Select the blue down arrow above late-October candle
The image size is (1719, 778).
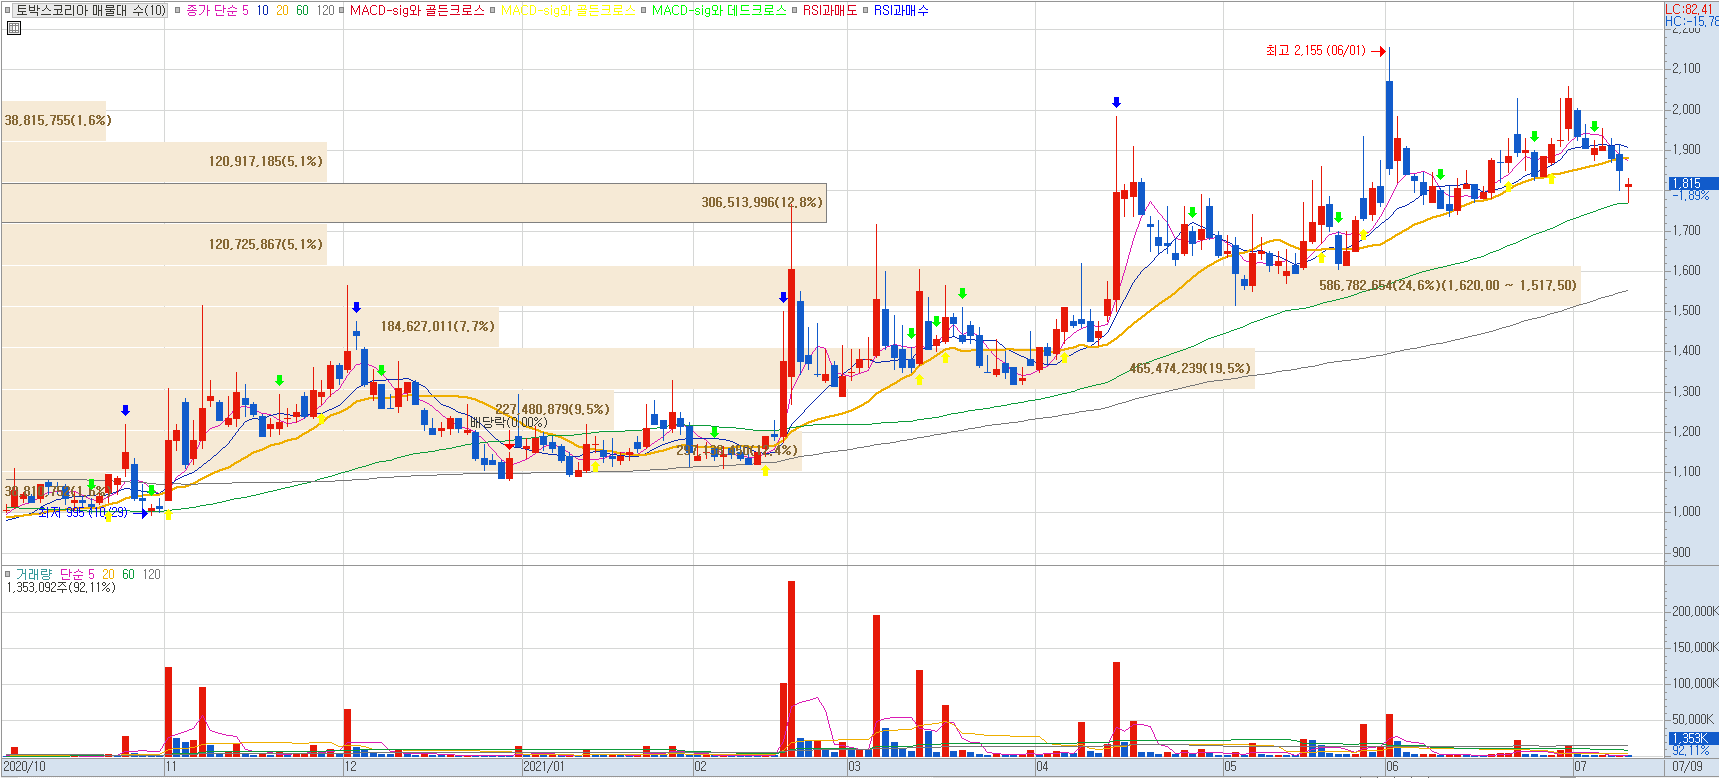pos(125,410)
